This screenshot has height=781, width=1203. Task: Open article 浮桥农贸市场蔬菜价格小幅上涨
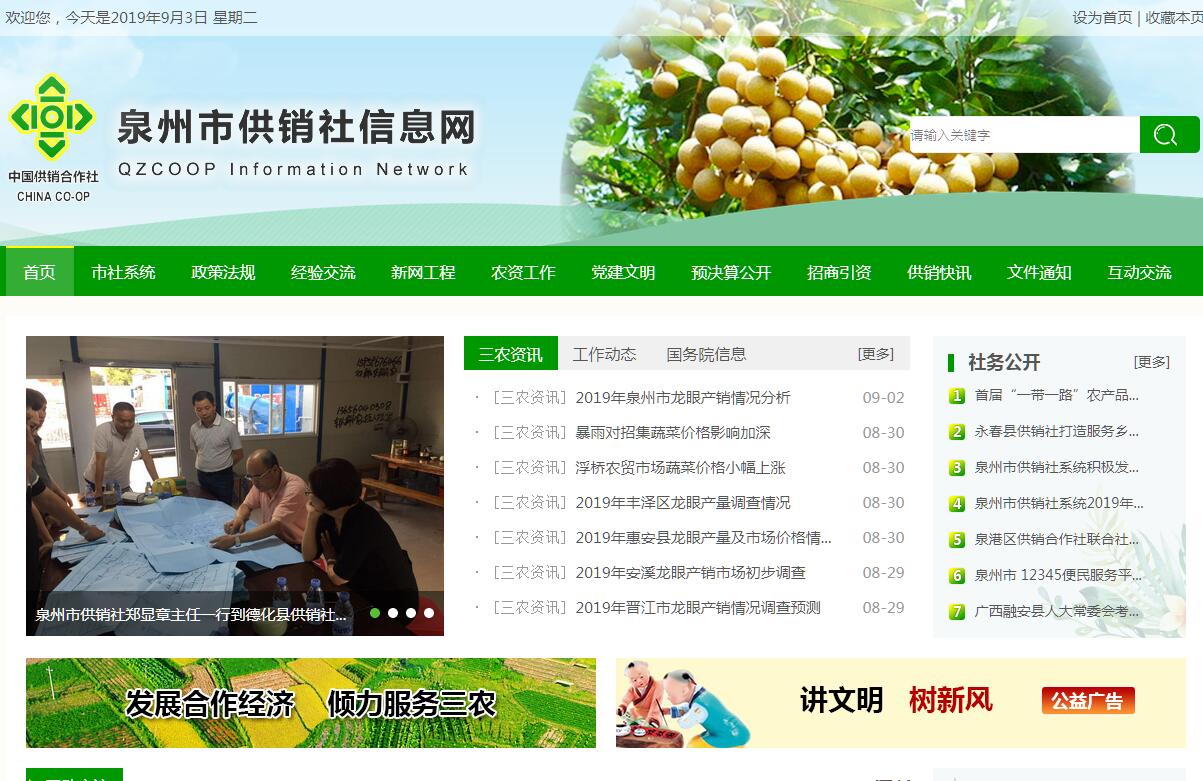(x=681, y=467)
